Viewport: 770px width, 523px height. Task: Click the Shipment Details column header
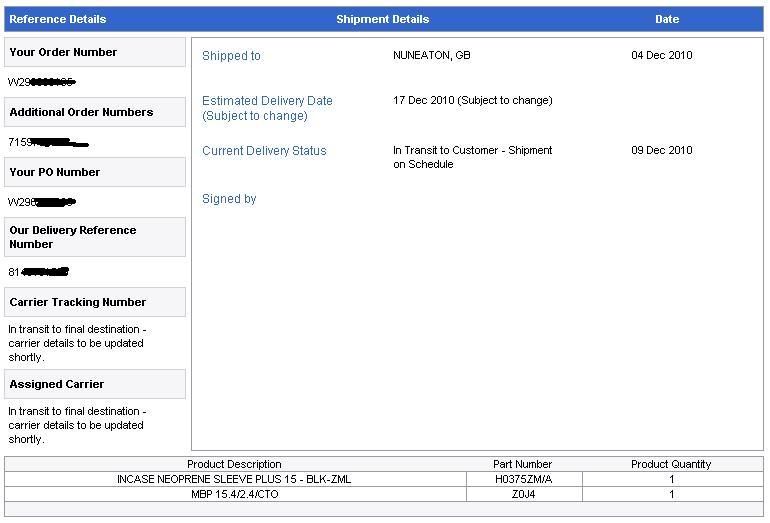pos(382,19)
